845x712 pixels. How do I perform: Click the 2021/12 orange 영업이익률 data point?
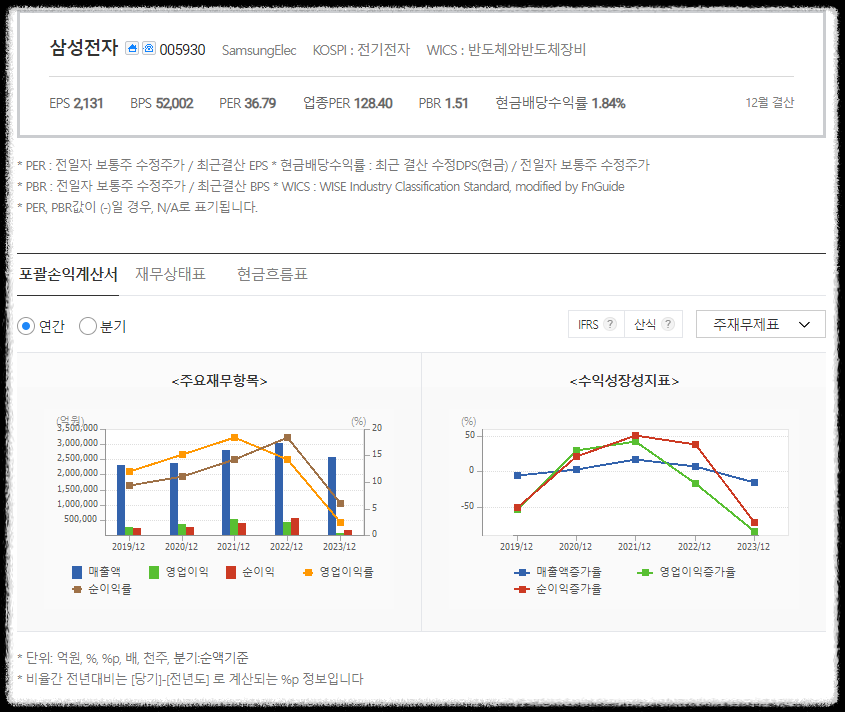tap(234, 438)
